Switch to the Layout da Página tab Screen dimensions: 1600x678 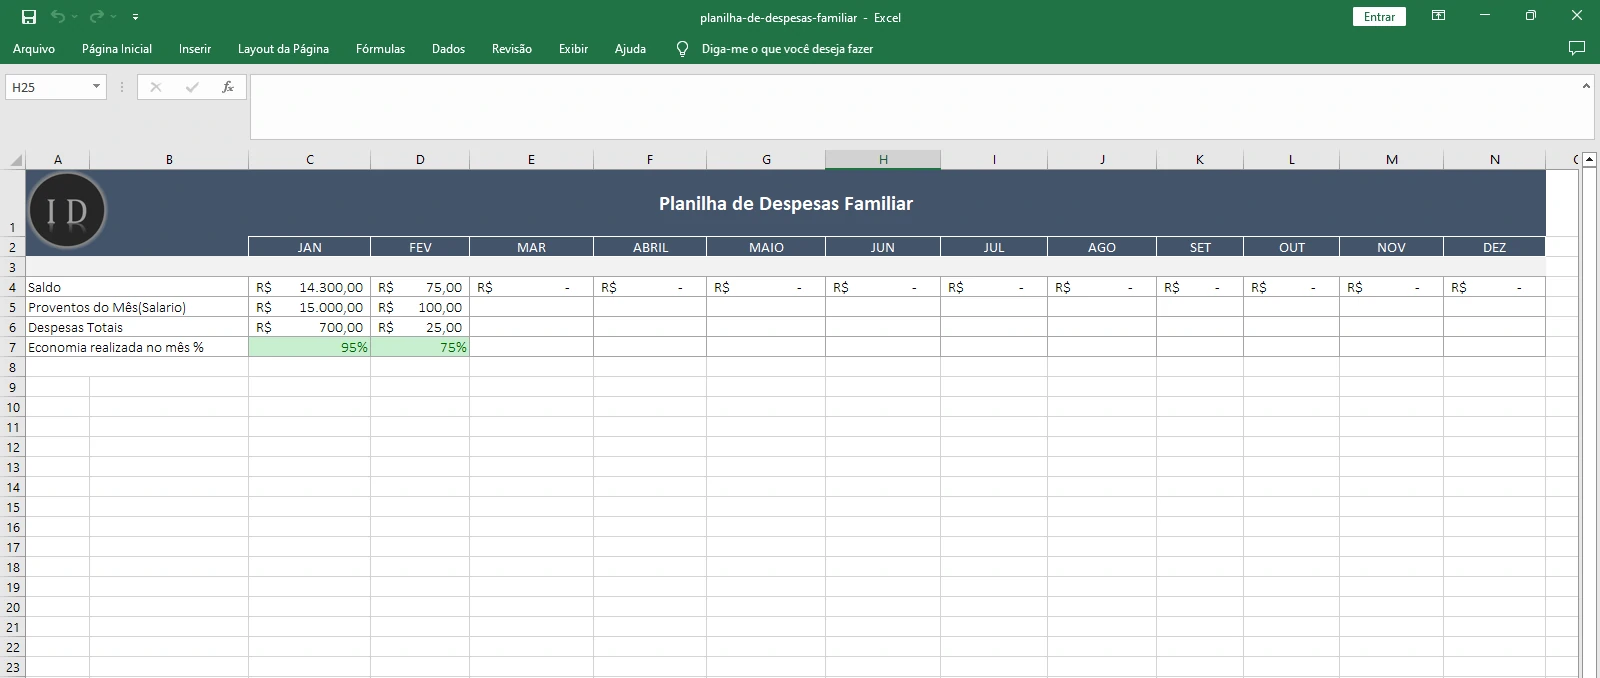coord(283,48)
